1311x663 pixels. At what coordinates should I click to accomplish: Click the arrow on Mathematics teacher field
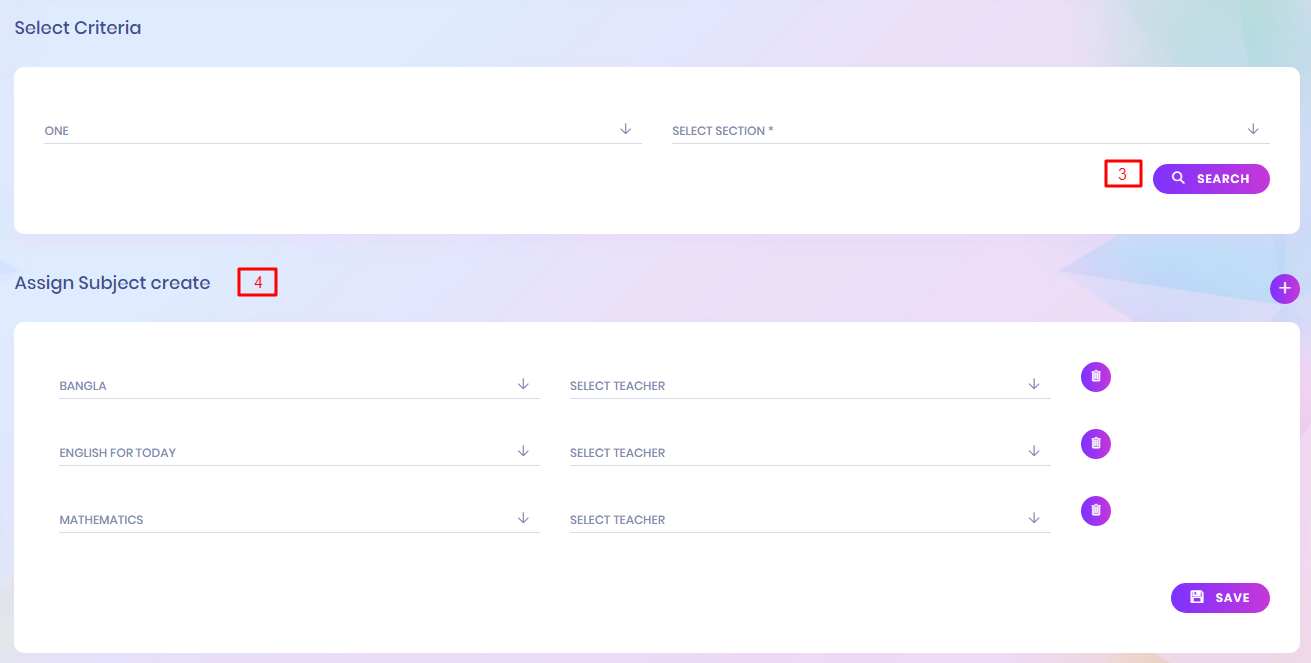coord(1034,518)
